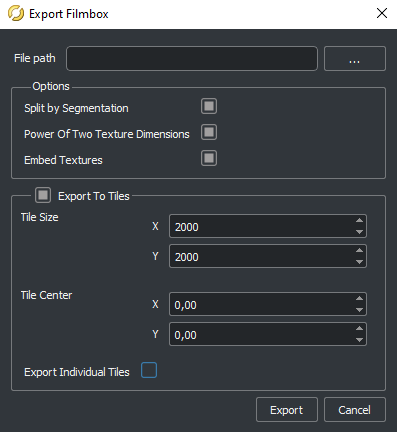
Task: Enable Split by Segmentation checkbox
Action: pos(209,106)
